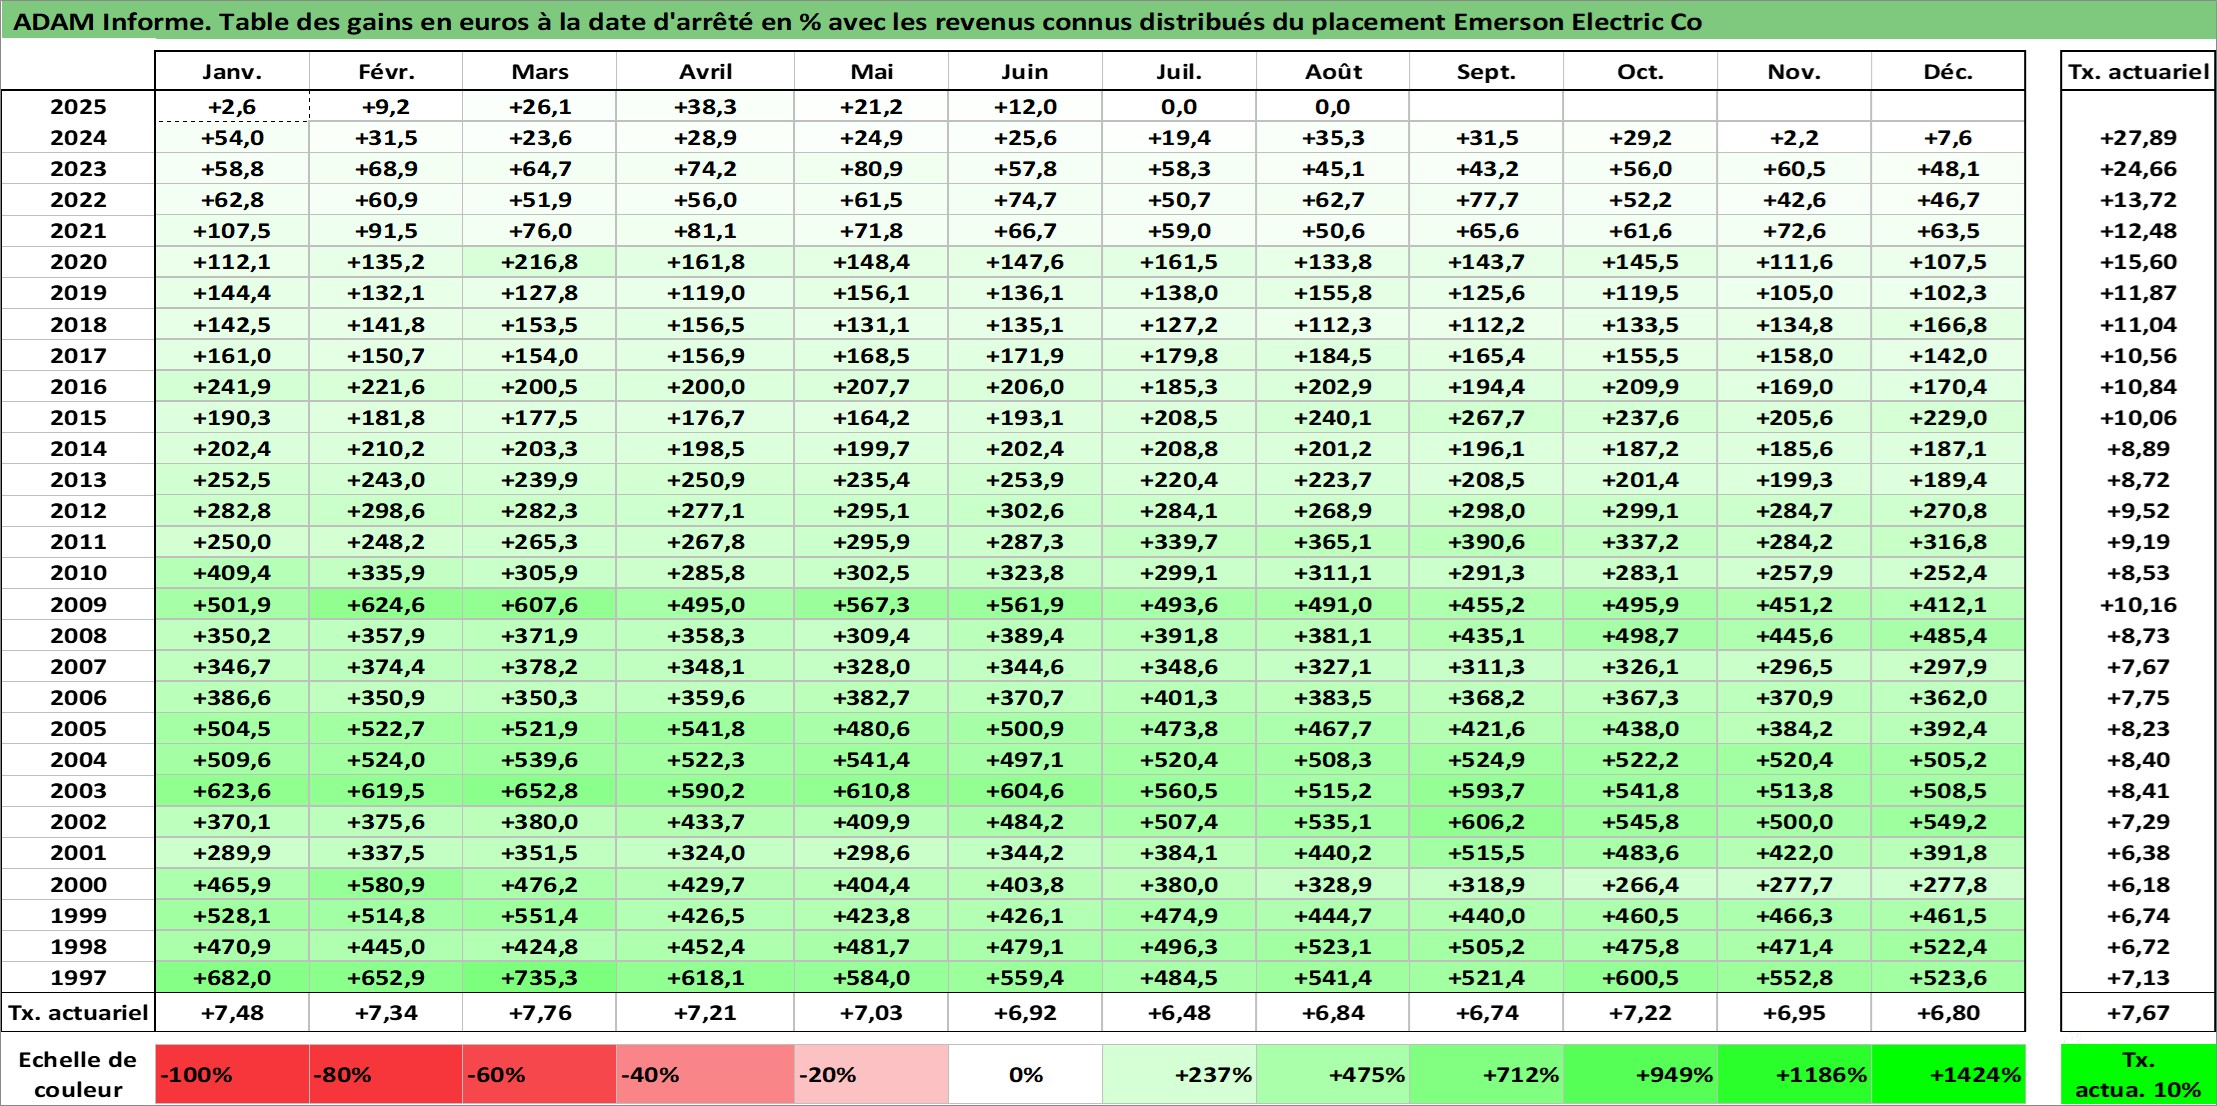Click the 1997 year row label
The width and height of the screenshot is (2217, 1106).
(78, 978)
